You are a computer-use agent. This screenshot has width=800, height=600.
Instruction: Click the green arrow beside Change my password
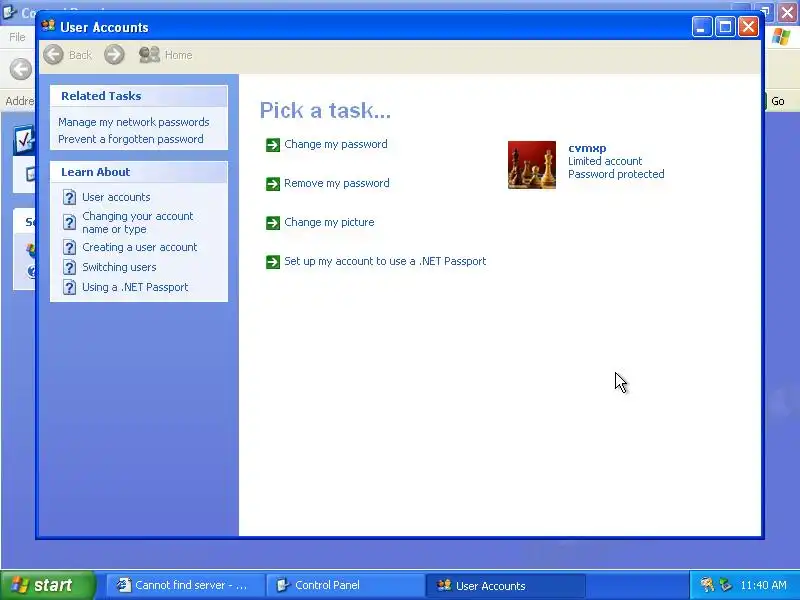point(273,145)
